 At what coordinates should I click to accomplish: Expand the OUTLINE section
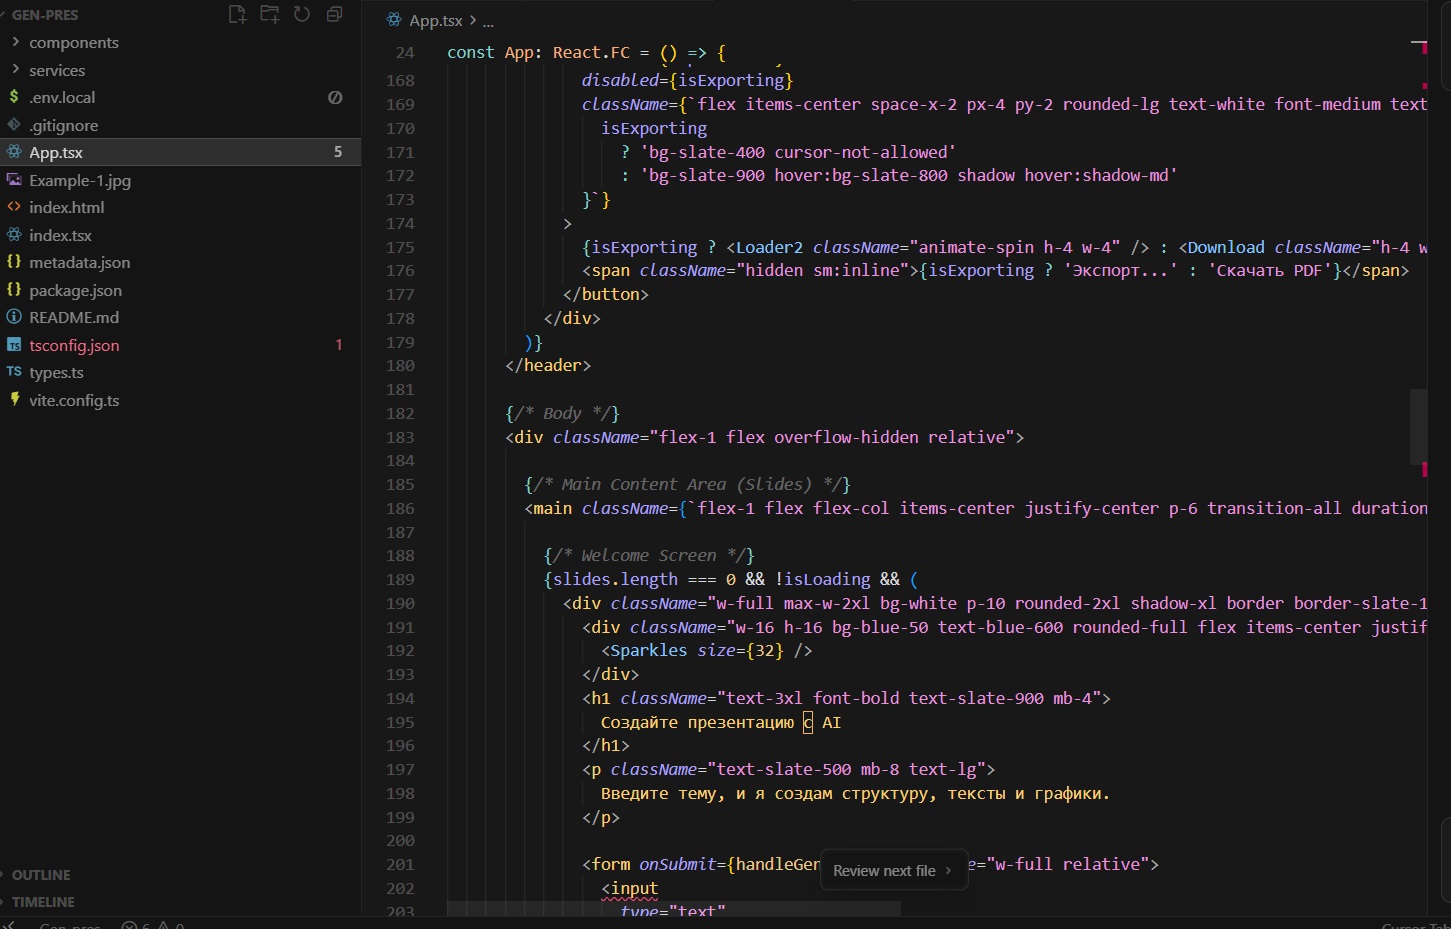coord(41,875)
